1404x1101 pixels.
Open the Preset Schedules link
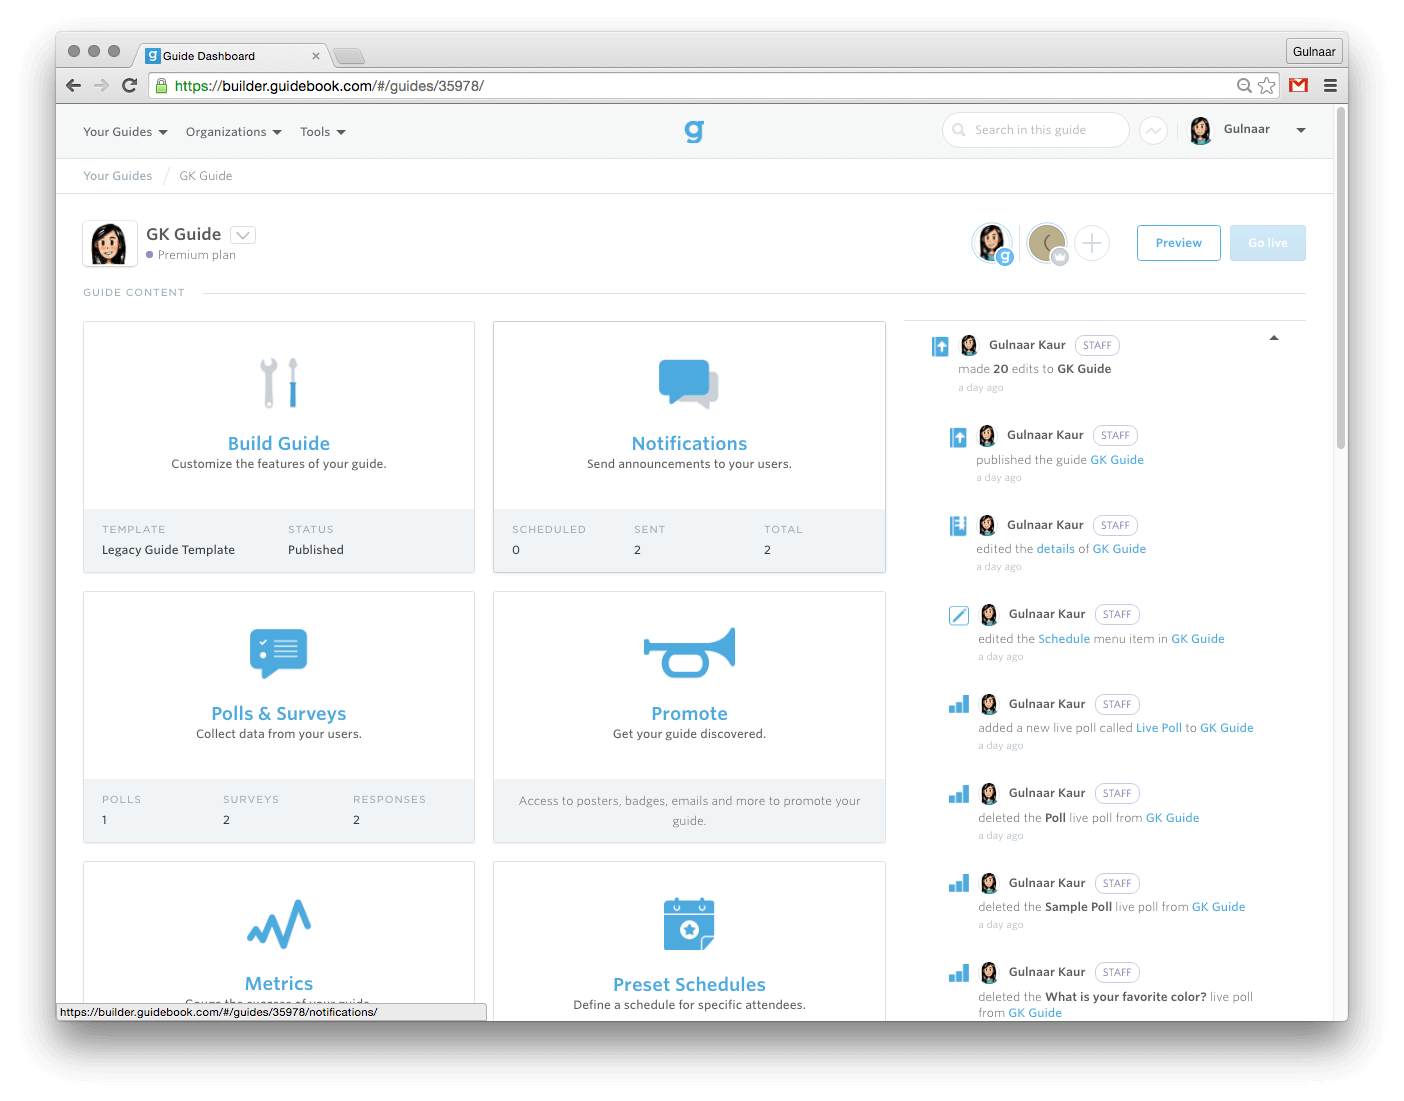tap(689, 984)
